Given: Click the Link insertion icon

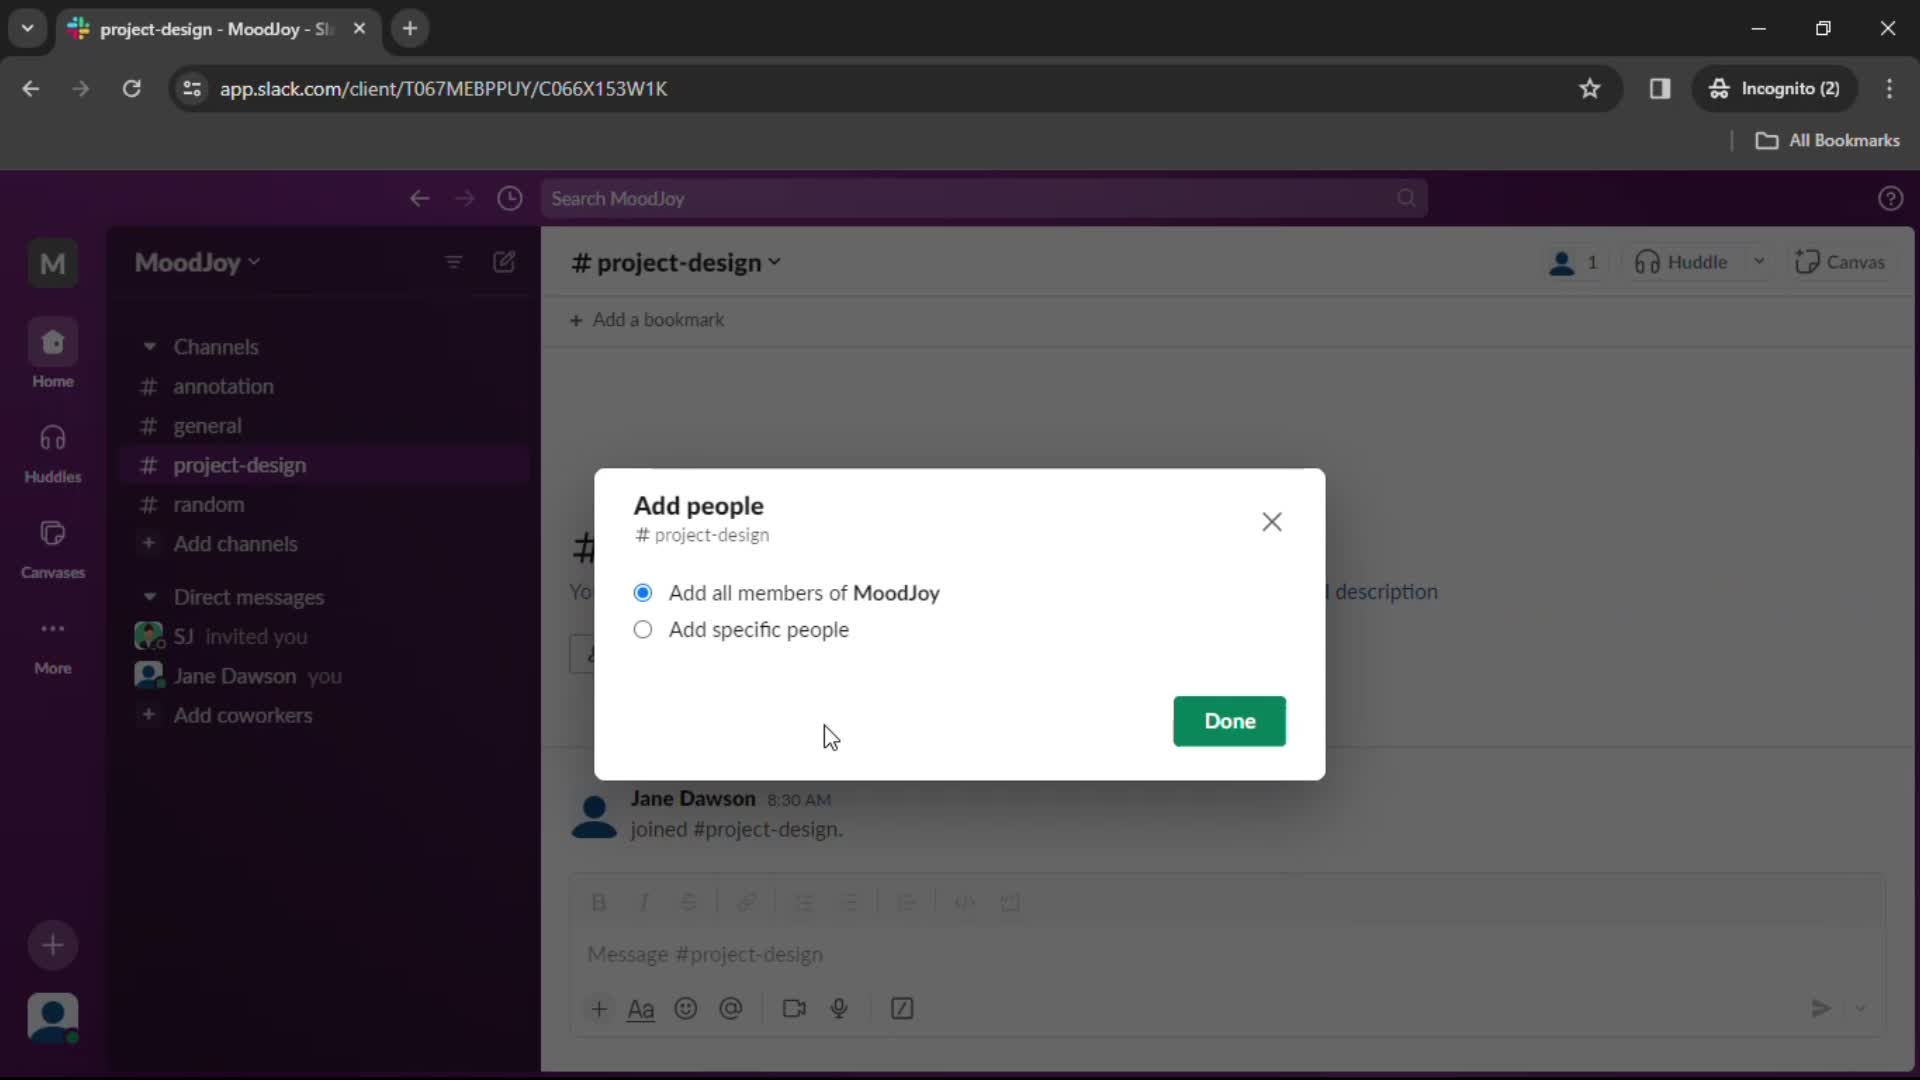Looking at the screenshot, I should [748, 903].
